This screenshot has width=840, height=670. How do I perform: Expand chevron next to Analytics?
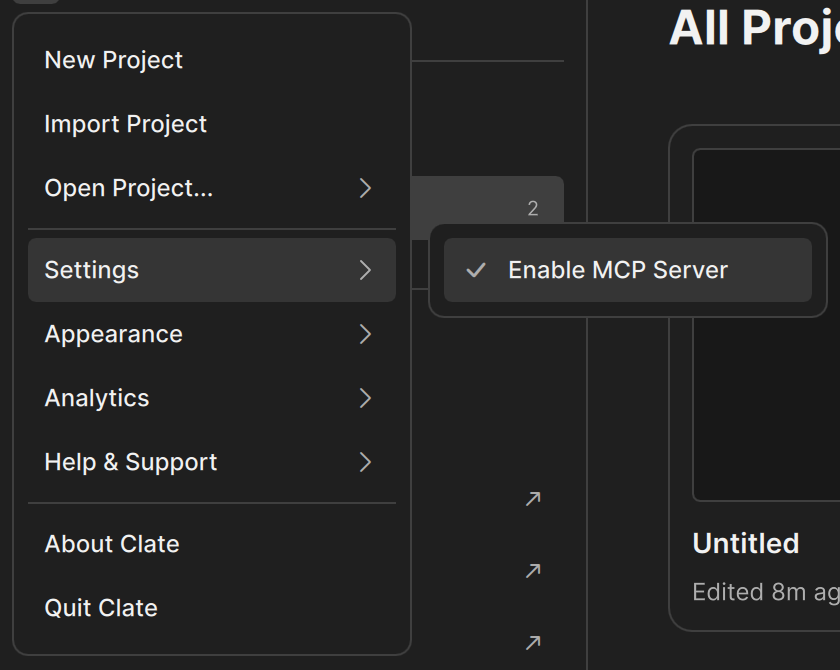(x=365, y=398)
